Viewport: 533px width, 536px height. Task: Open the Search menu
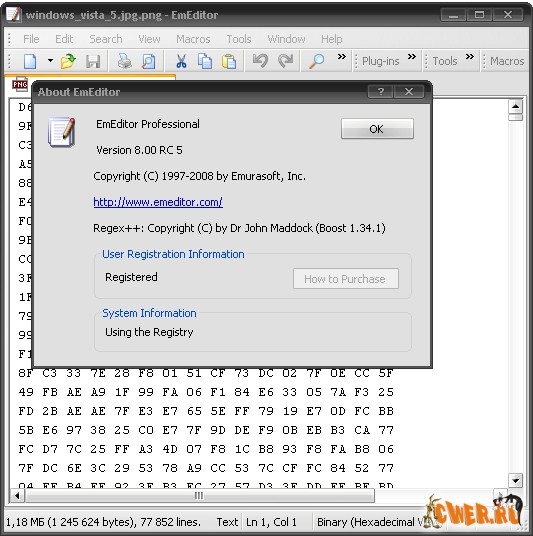[x=106, y=39]
